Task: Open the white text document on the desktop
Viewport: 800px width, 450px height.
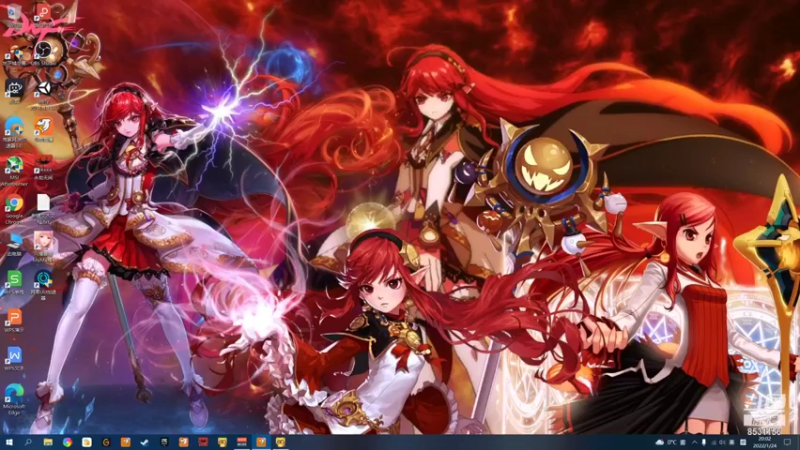Action: pos(44,208)
